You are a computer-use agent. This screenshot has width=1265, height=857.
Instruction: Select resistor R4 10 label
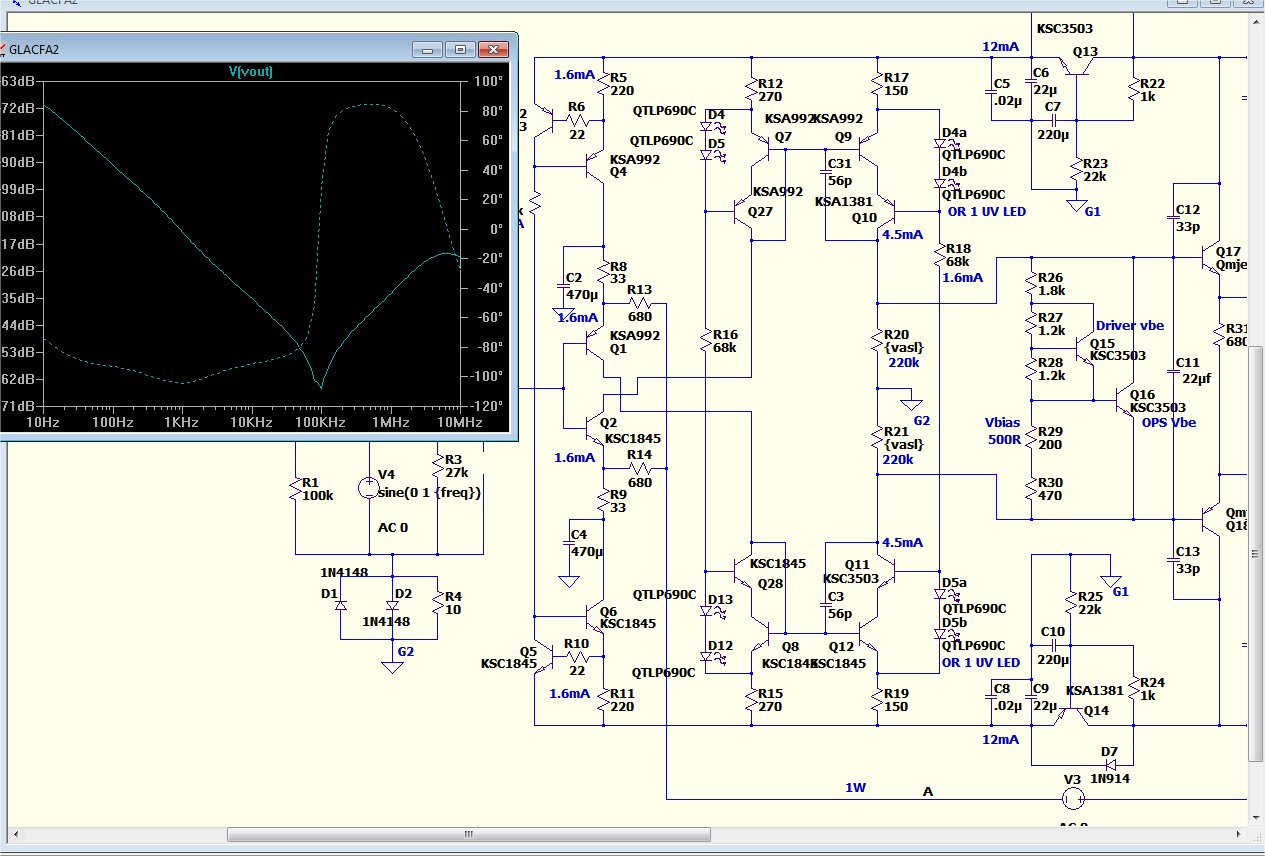click(x=453, y=602)
